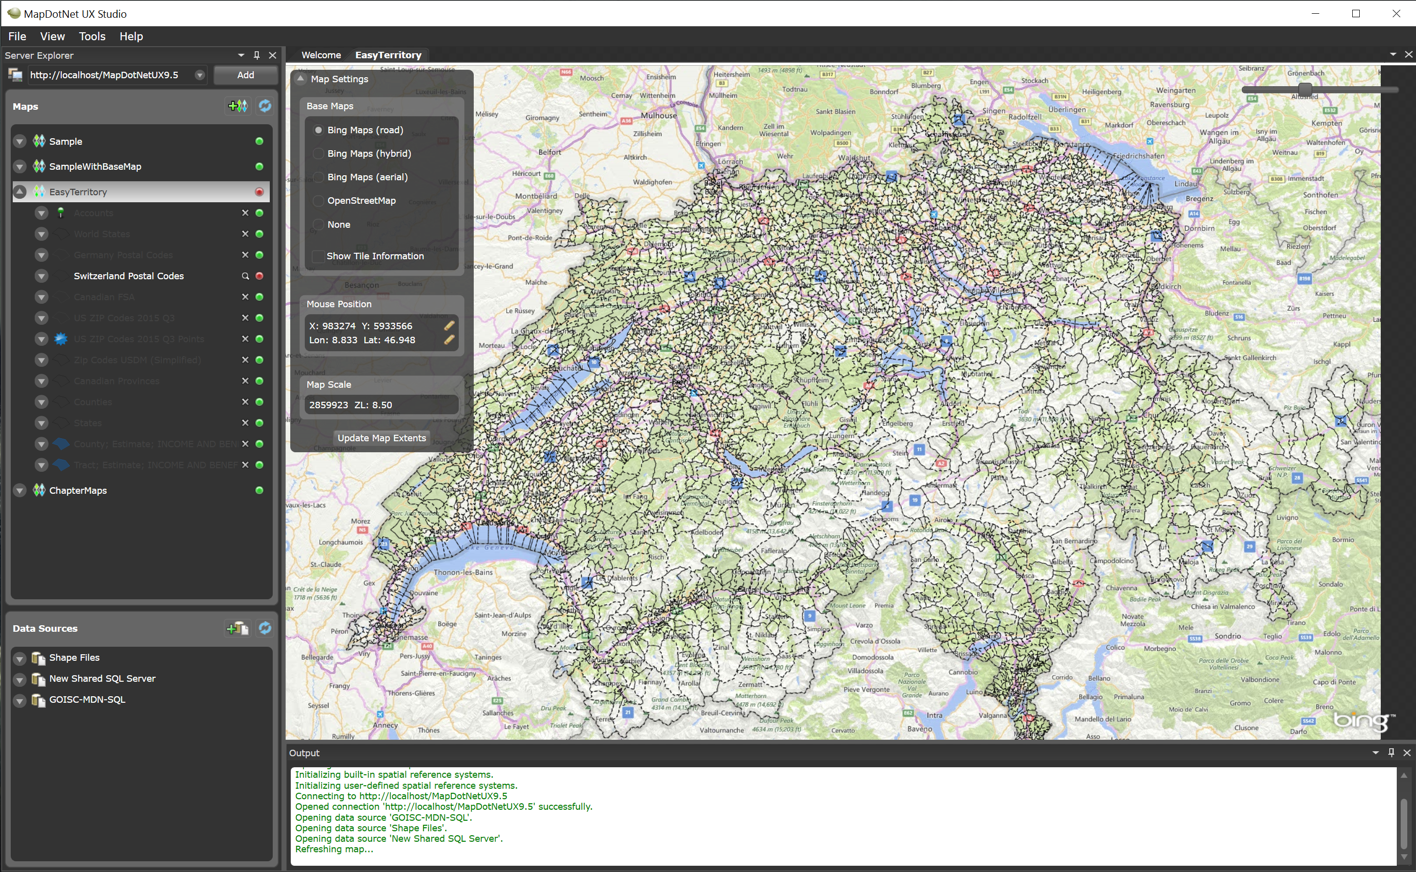Refresh the Maps list

click(265, 106)
